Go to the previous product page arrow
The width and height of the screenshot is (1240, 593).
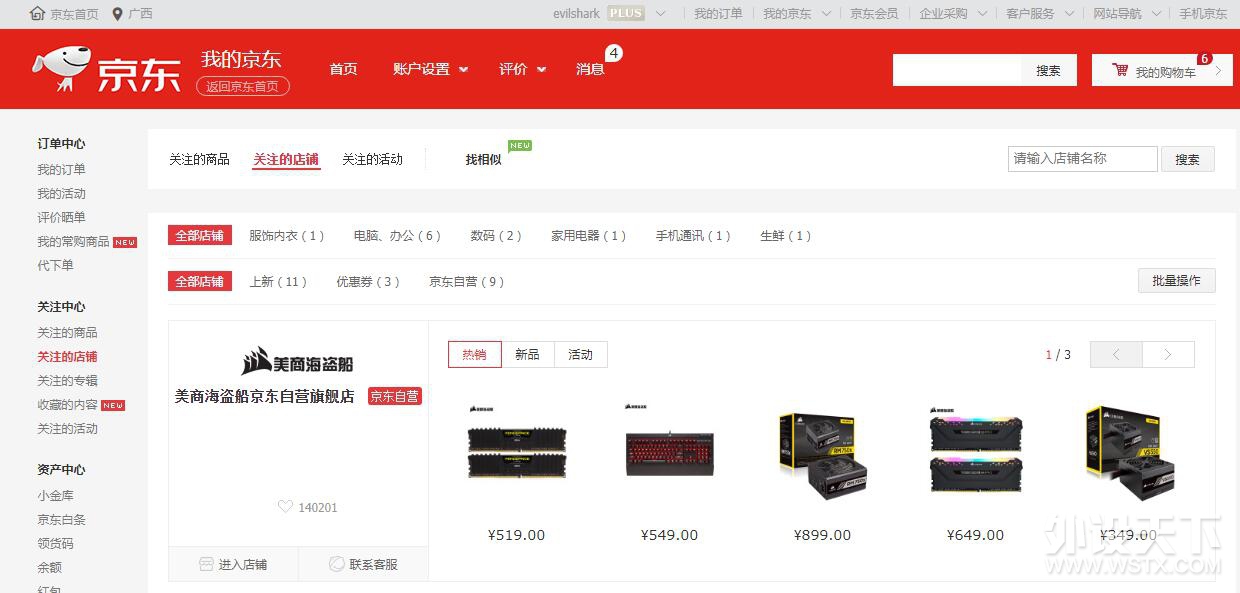point(1116,354)
